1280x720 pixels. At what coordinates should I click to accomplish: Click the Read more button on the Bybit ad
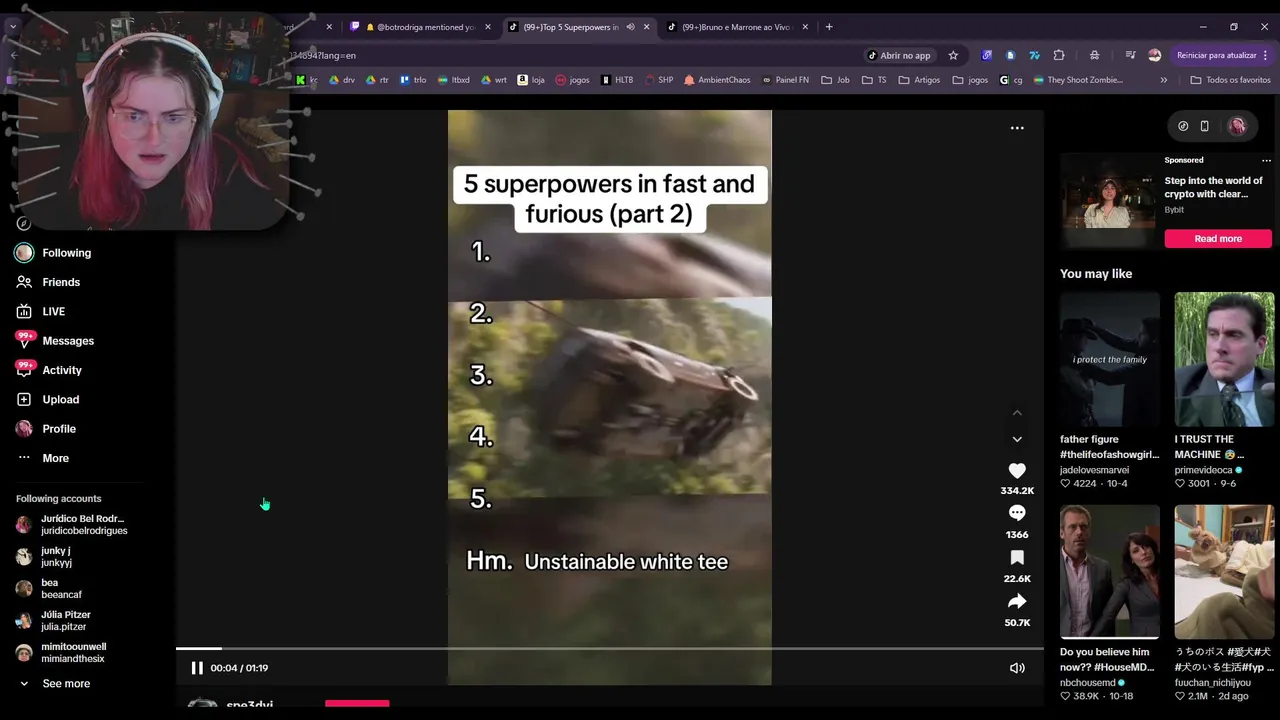1218,239
